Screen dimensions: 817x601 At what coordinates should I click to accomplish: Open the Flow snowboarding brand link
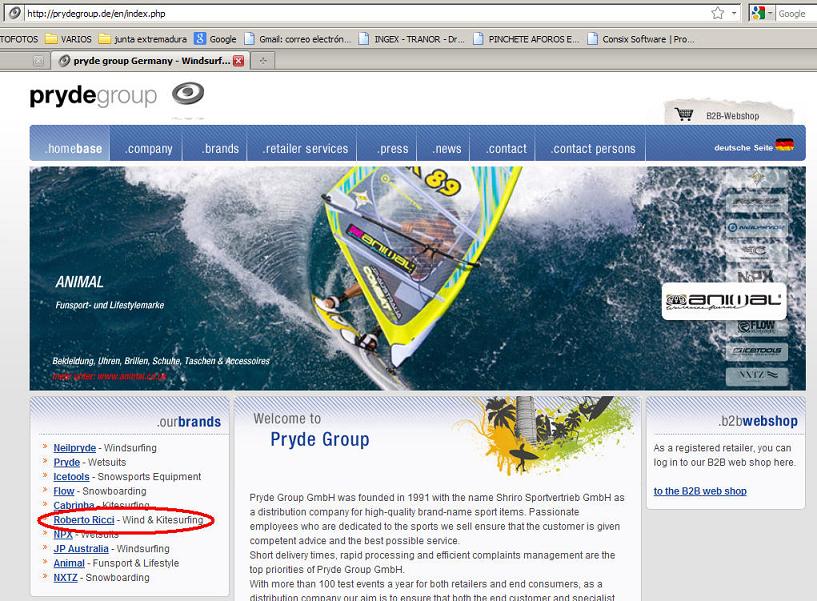[64, 491]
